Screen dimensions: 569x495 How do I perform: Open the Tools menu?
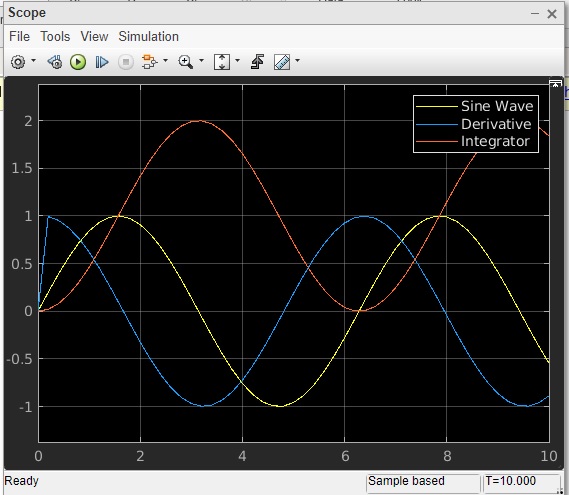(x=55, y=37)
